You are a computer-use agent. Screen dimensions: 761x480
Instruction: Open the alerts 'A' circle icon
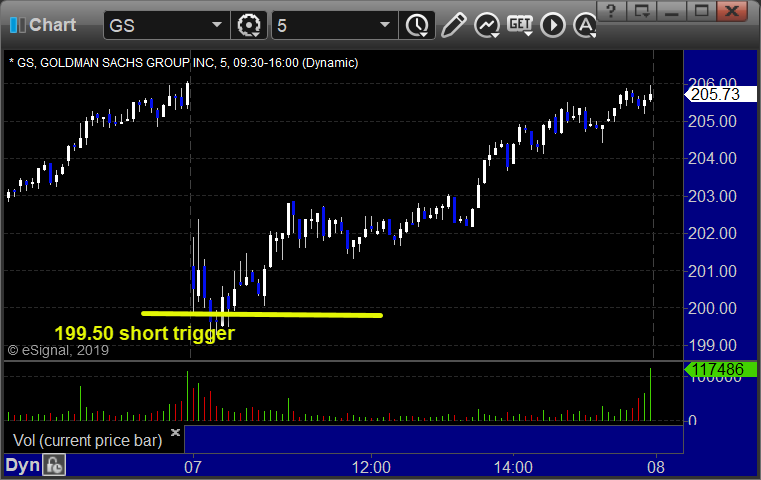[x=585, y=25]
